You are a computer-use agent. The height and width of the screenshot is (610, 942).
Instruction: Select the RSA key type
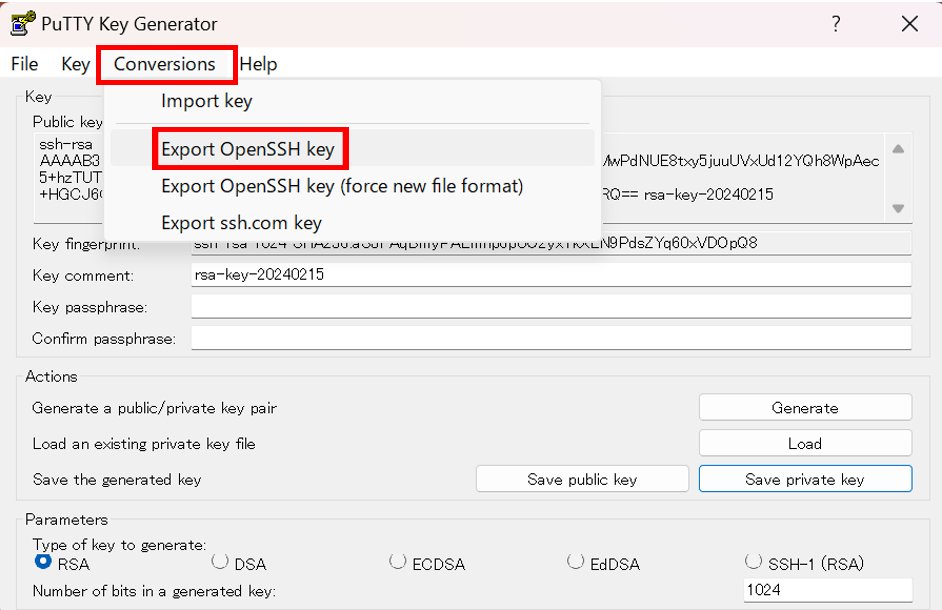coord(42,562)
